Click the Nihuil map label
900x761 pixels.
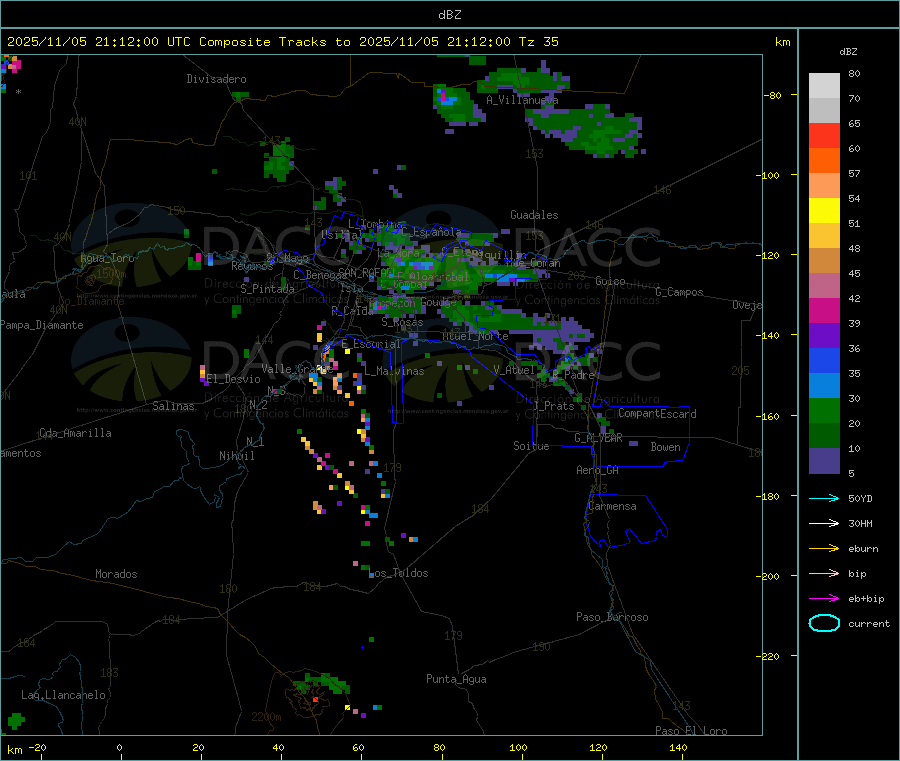(236, 456)
